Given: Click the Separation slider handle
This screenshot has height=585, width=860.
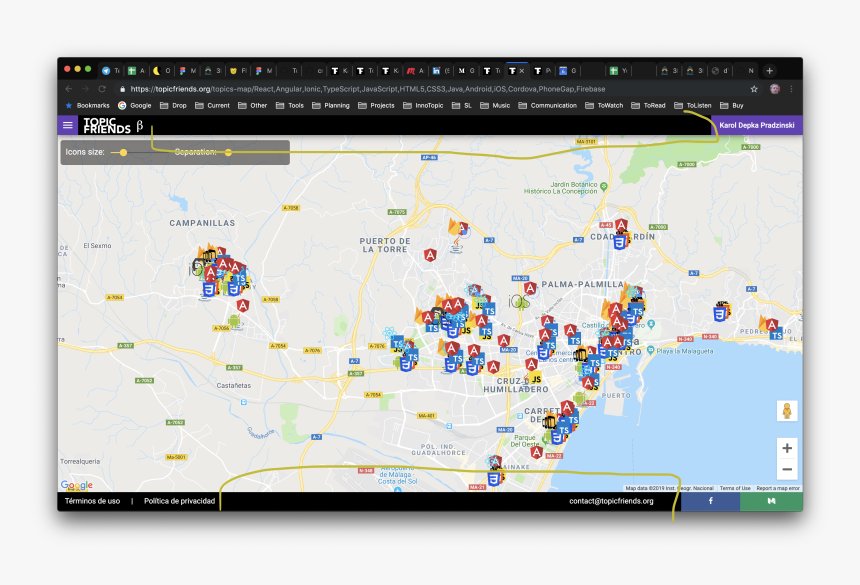Looking at the screenshot, I should tap(228, 152).
